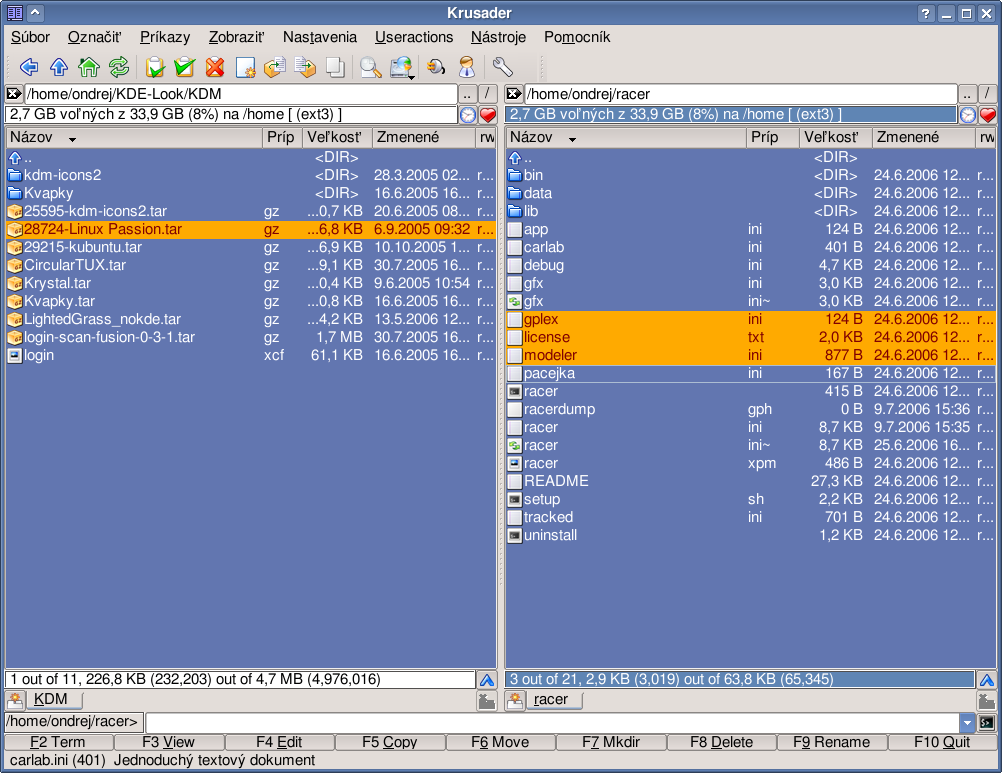Sort right panel by Príp header
This screenshot has width=1002, height=773.
772,137
